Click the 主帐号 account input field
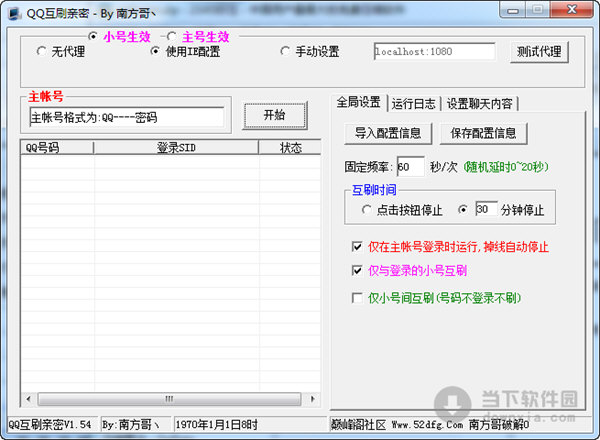This screenshot has height=440, width=600. tap(127, 117)
